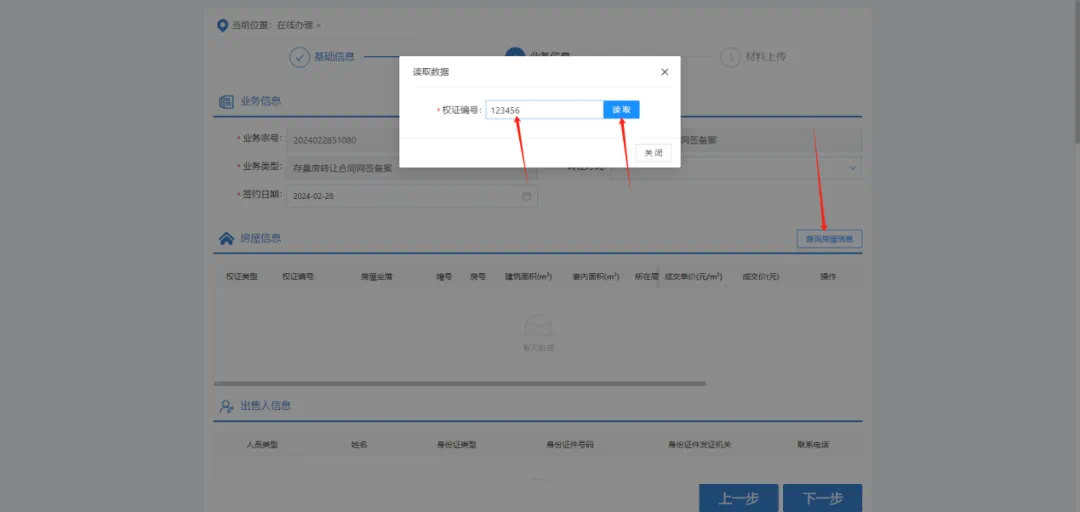Click the 基础信息 step check icon
Screen dimensions: 1080x512
pyautogui.click(x=299, y=57)
